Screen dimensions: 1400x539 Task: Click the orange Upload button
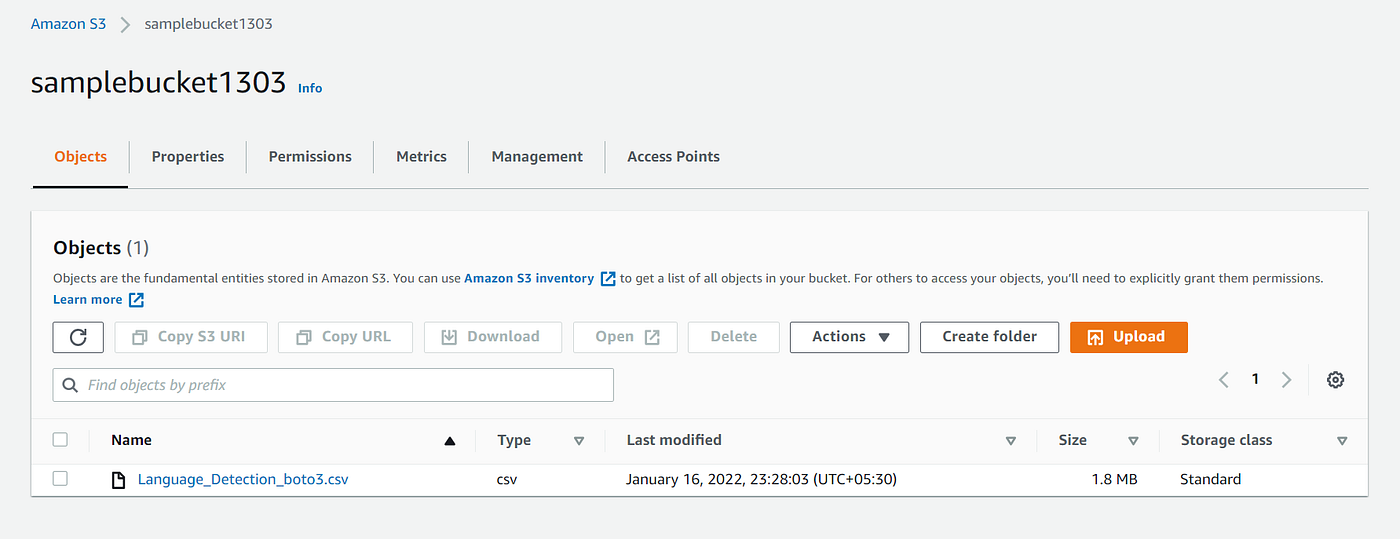coord(1129,337)
